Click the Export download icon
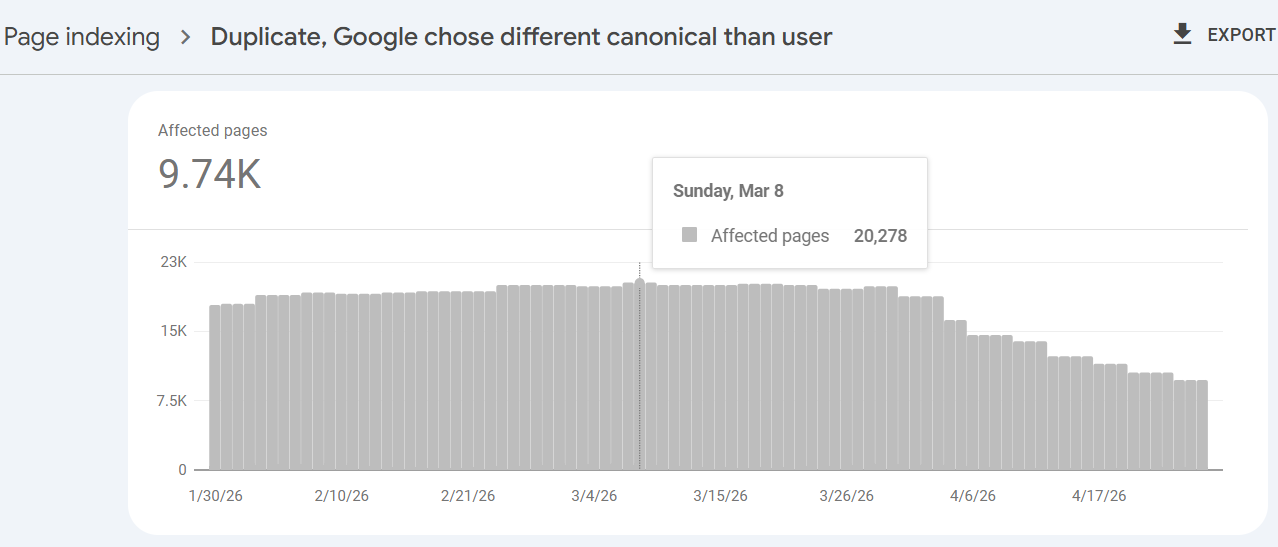This screenshot has height=547, width=1278. (1183, 35)
